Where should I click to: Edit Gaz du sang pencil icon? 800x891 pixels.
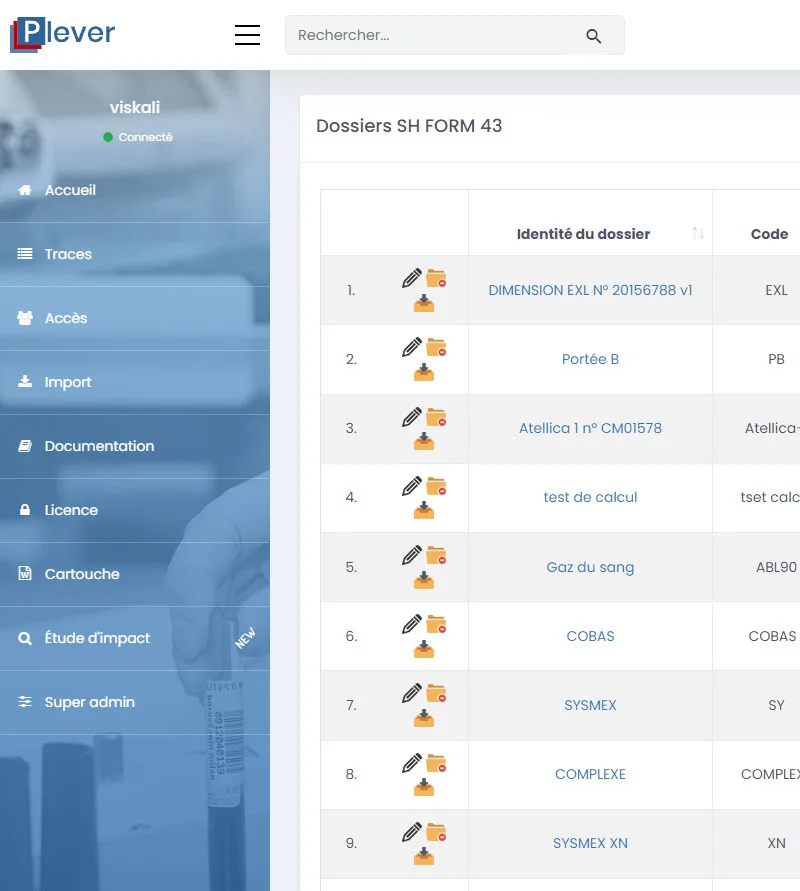tap(411, 555)
